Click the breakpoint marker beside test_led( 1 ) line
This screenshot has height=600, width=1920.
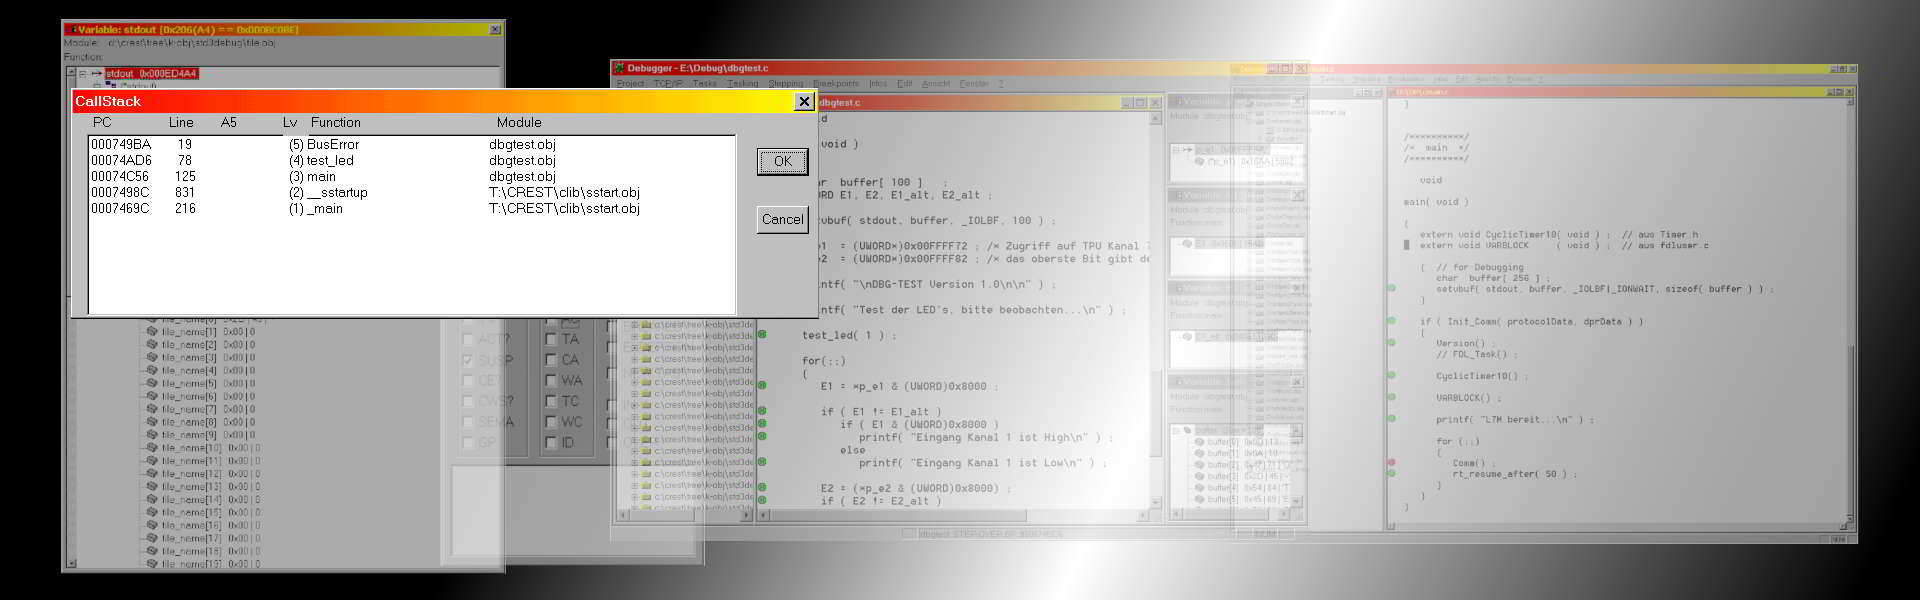[x=762, y=335]
